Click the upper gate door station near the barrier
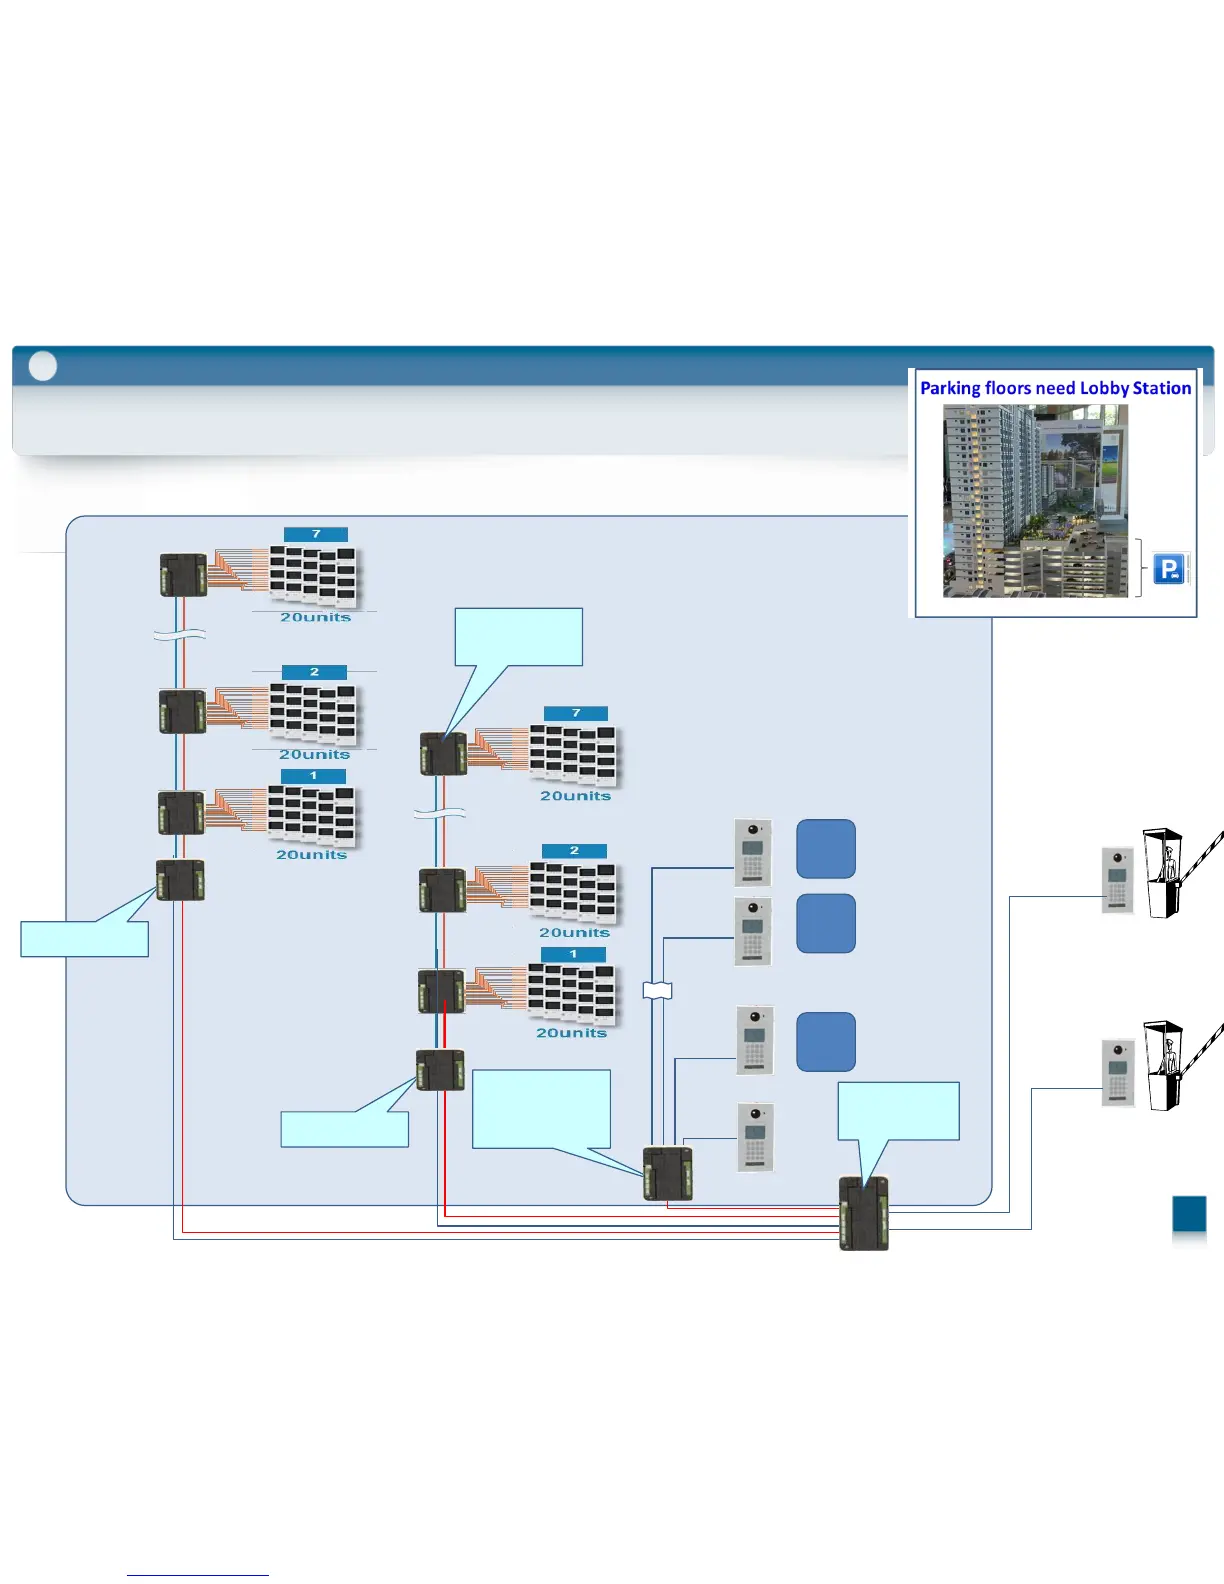 coord(1118,880)
